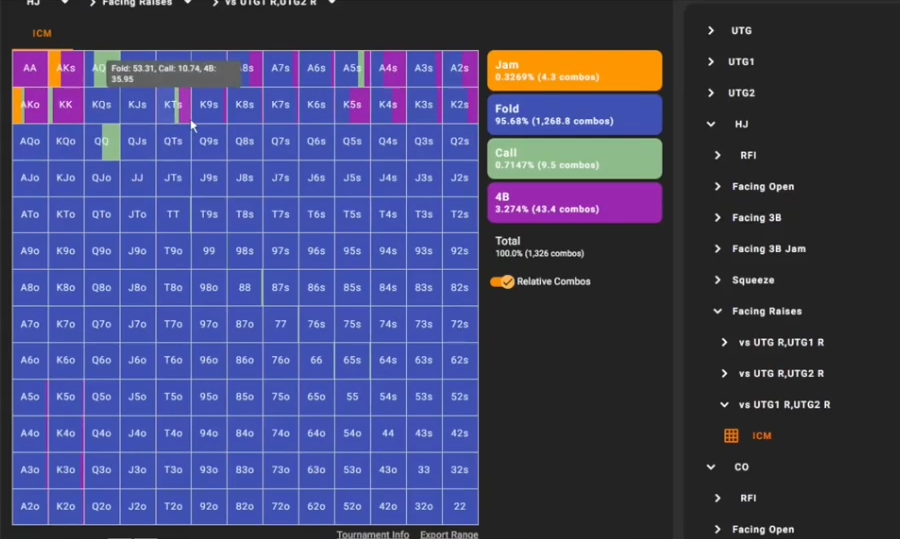This screenshot has width=900, height=539.
Task: Open the Tournament Info link
Action: coord(373,534)
